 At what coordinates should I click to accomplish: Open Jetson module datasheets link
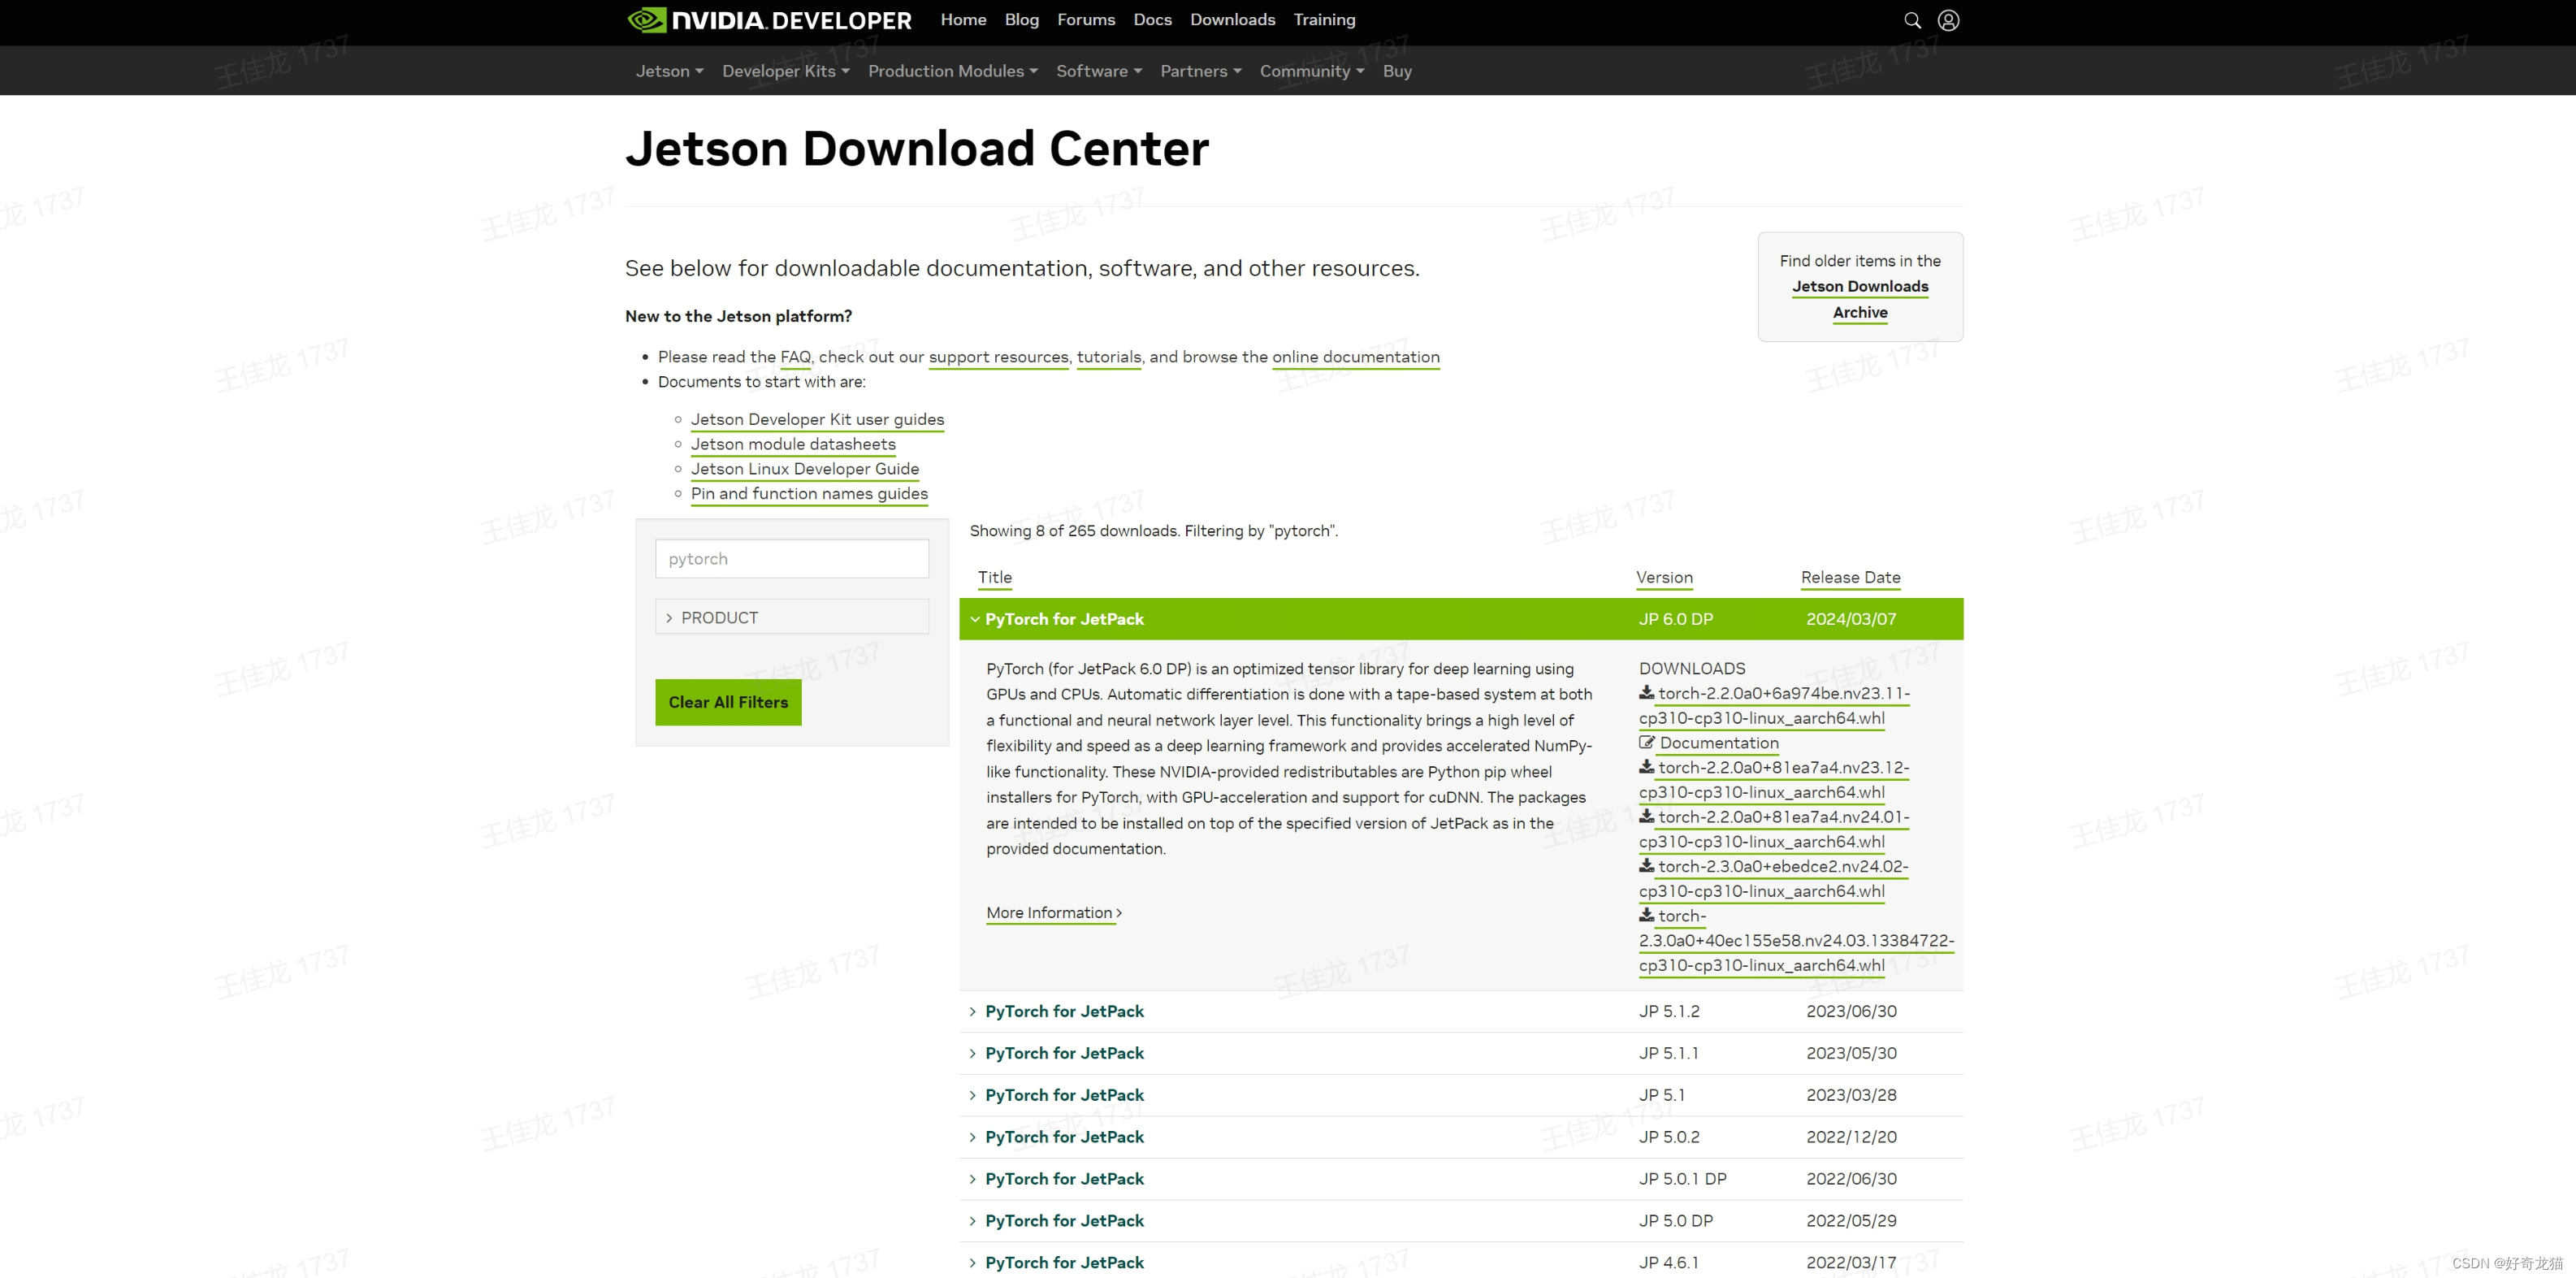(x=793, y=444)
